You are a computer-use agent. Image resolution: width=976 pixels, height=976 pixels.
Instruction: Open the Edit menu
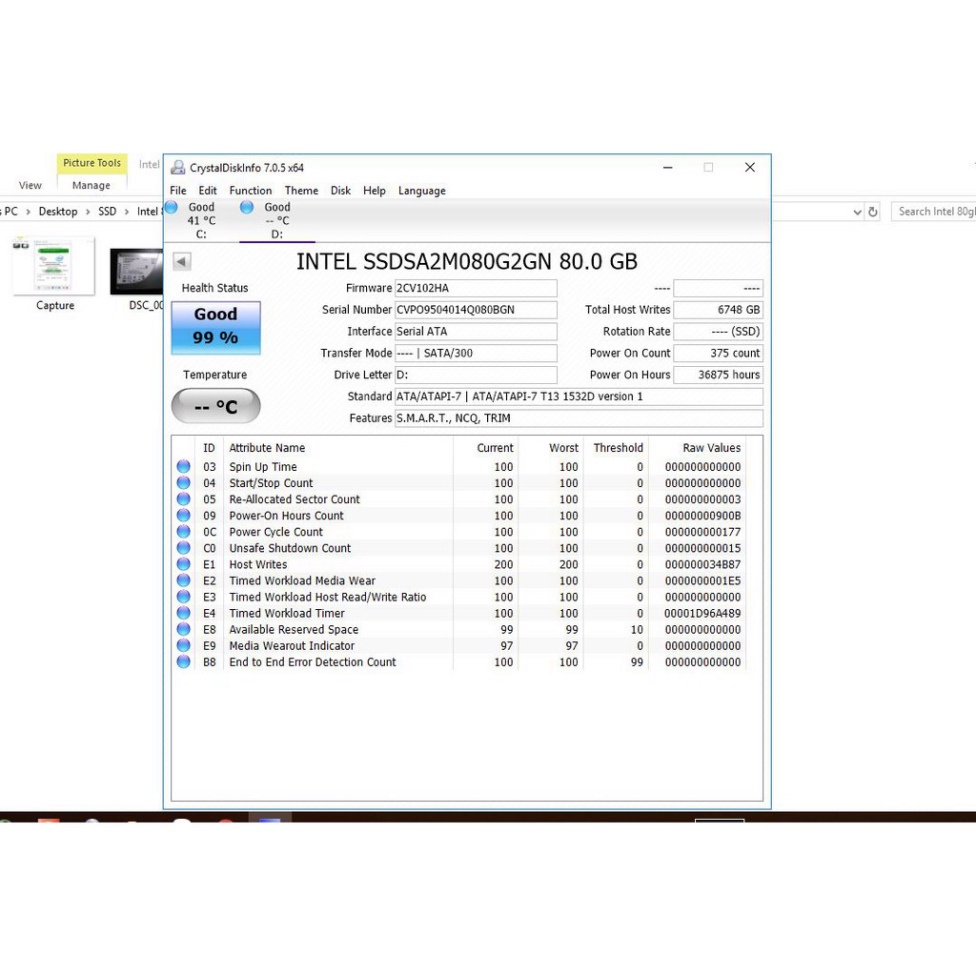tap(207, 190)
